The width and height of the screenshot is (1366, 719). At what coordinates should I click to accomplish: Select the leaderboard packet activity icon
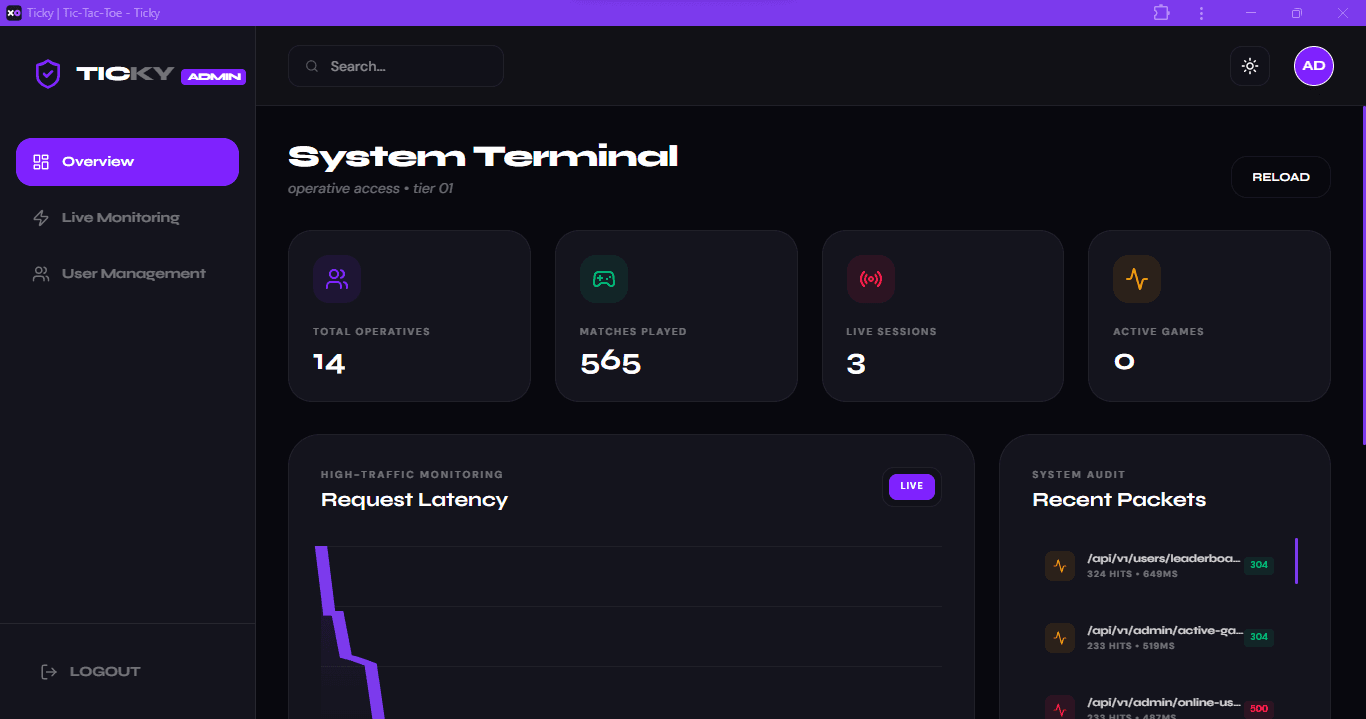click(x=1060, y=566)
